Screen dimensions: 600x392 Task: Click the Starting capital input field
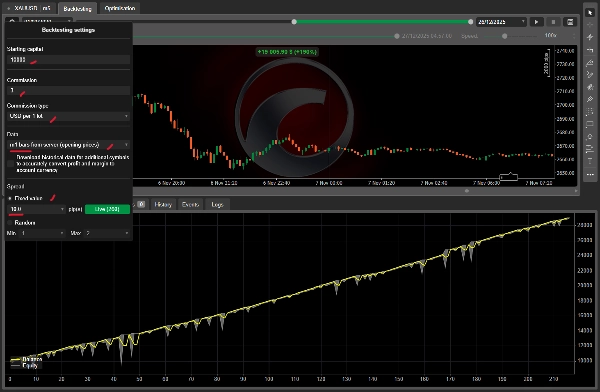(x=68, y=60)
